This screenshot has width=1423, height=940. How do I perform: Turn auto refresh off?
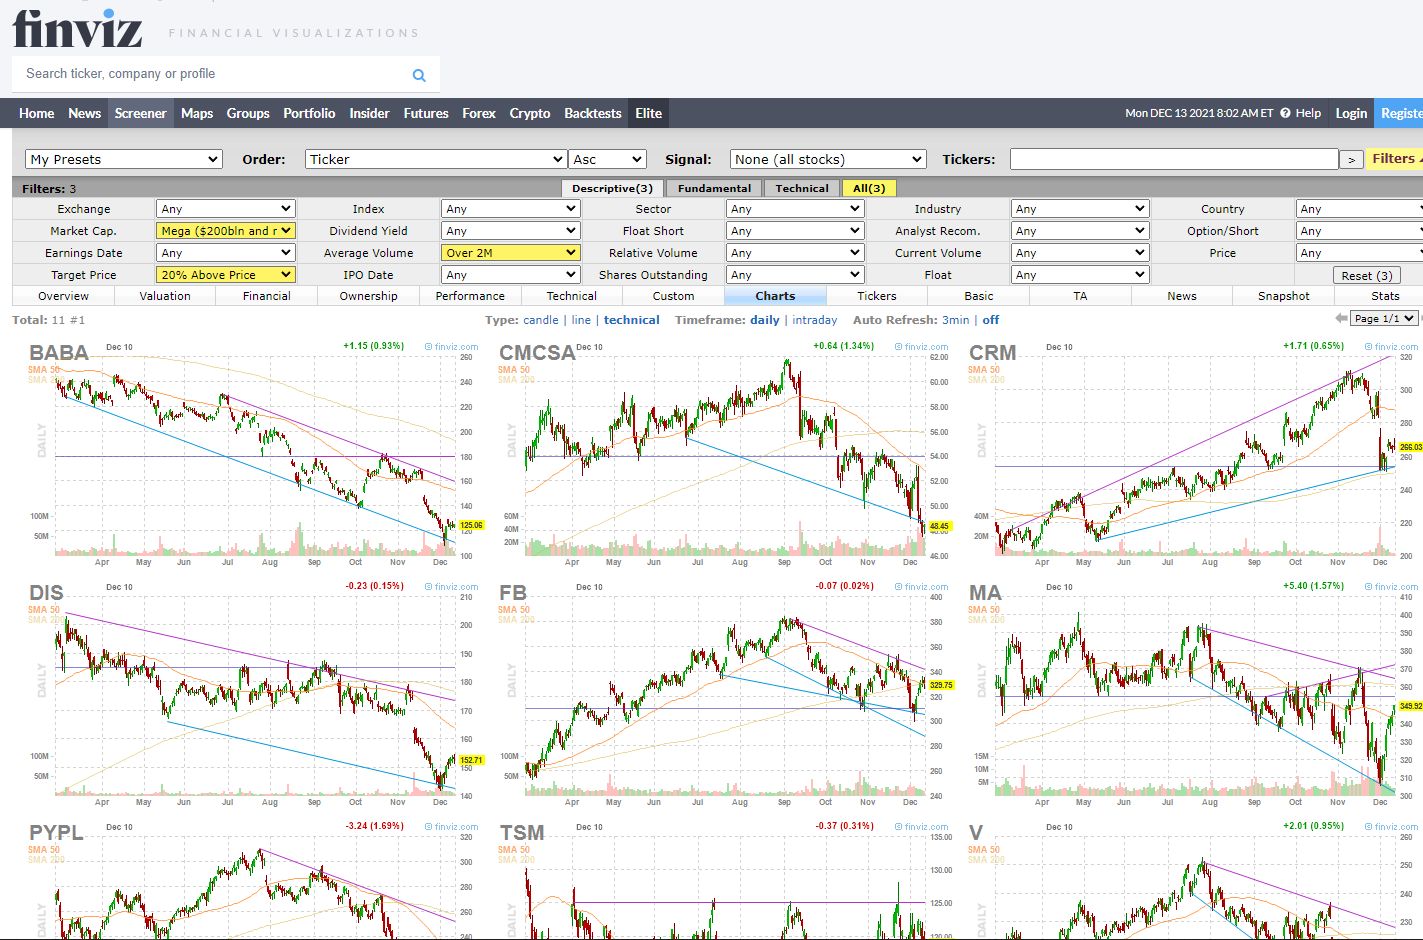pos(991,320)
